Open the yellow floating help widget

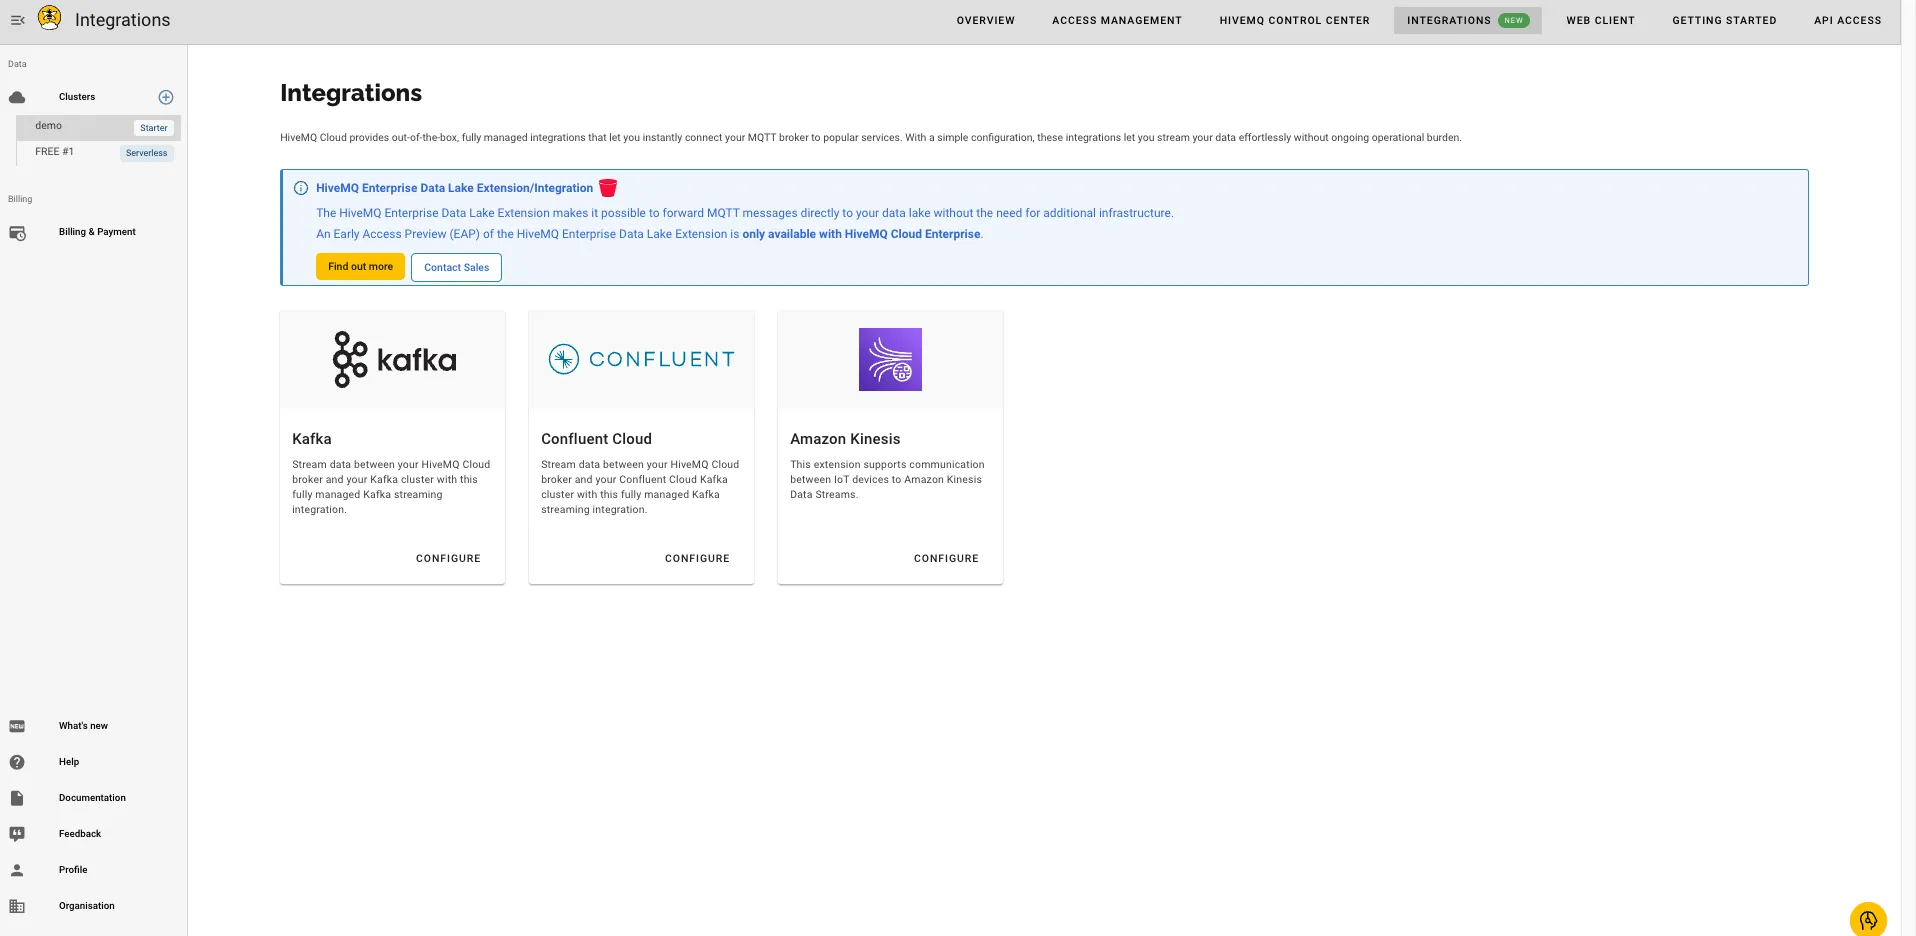[1868, 920]
